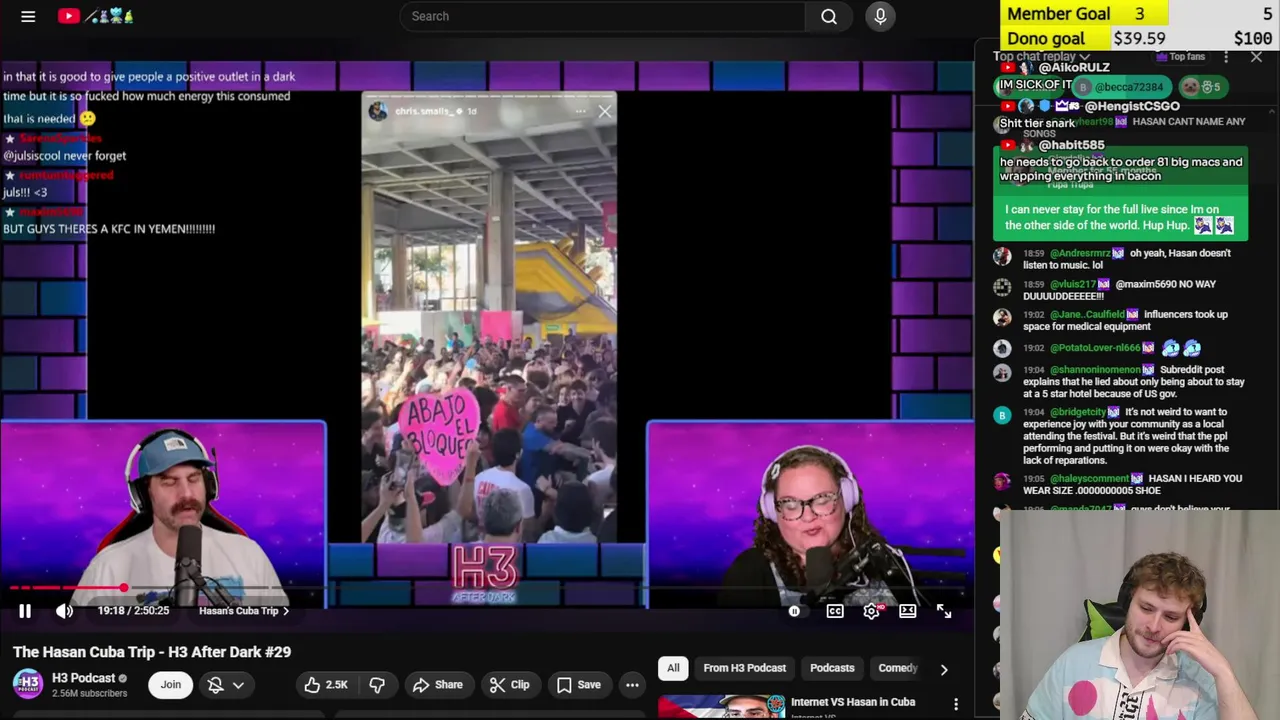This screenshot has width=1280, height=720.
Task: Close the Instagram story overlay in the video
Action: click(605, 112)
